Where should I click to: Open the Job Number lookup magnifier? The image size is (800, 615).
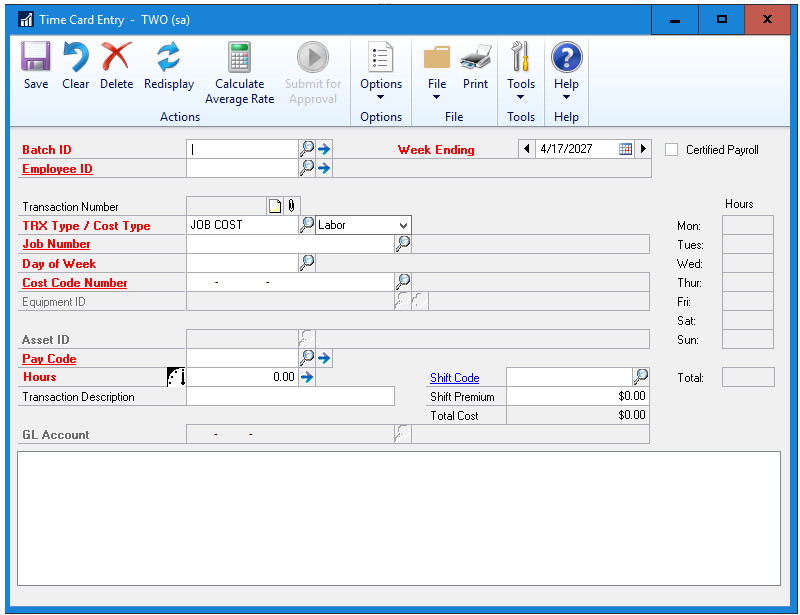tap(403, 243)
